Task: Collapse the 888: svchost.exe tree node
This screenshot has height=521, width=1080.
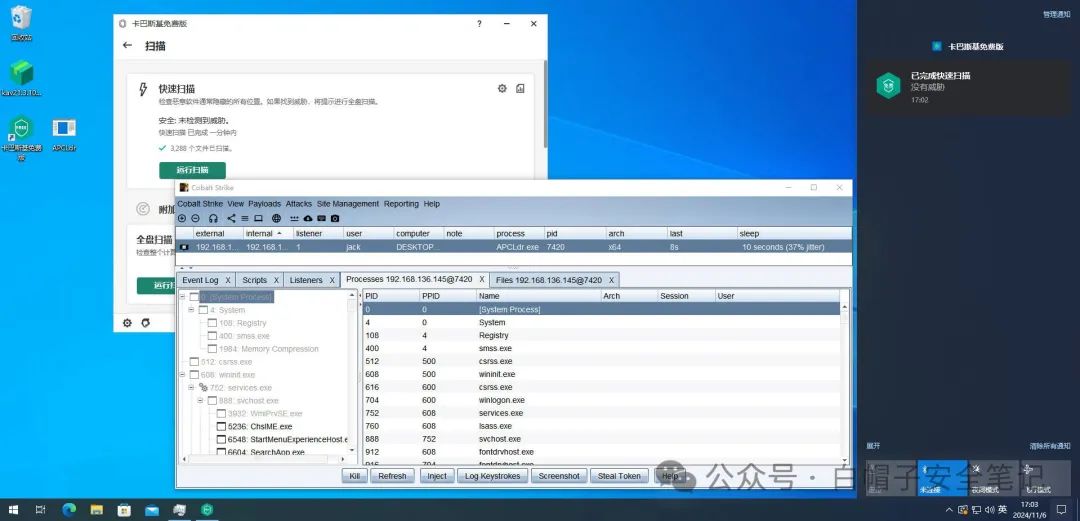Action: click(200, 400)
